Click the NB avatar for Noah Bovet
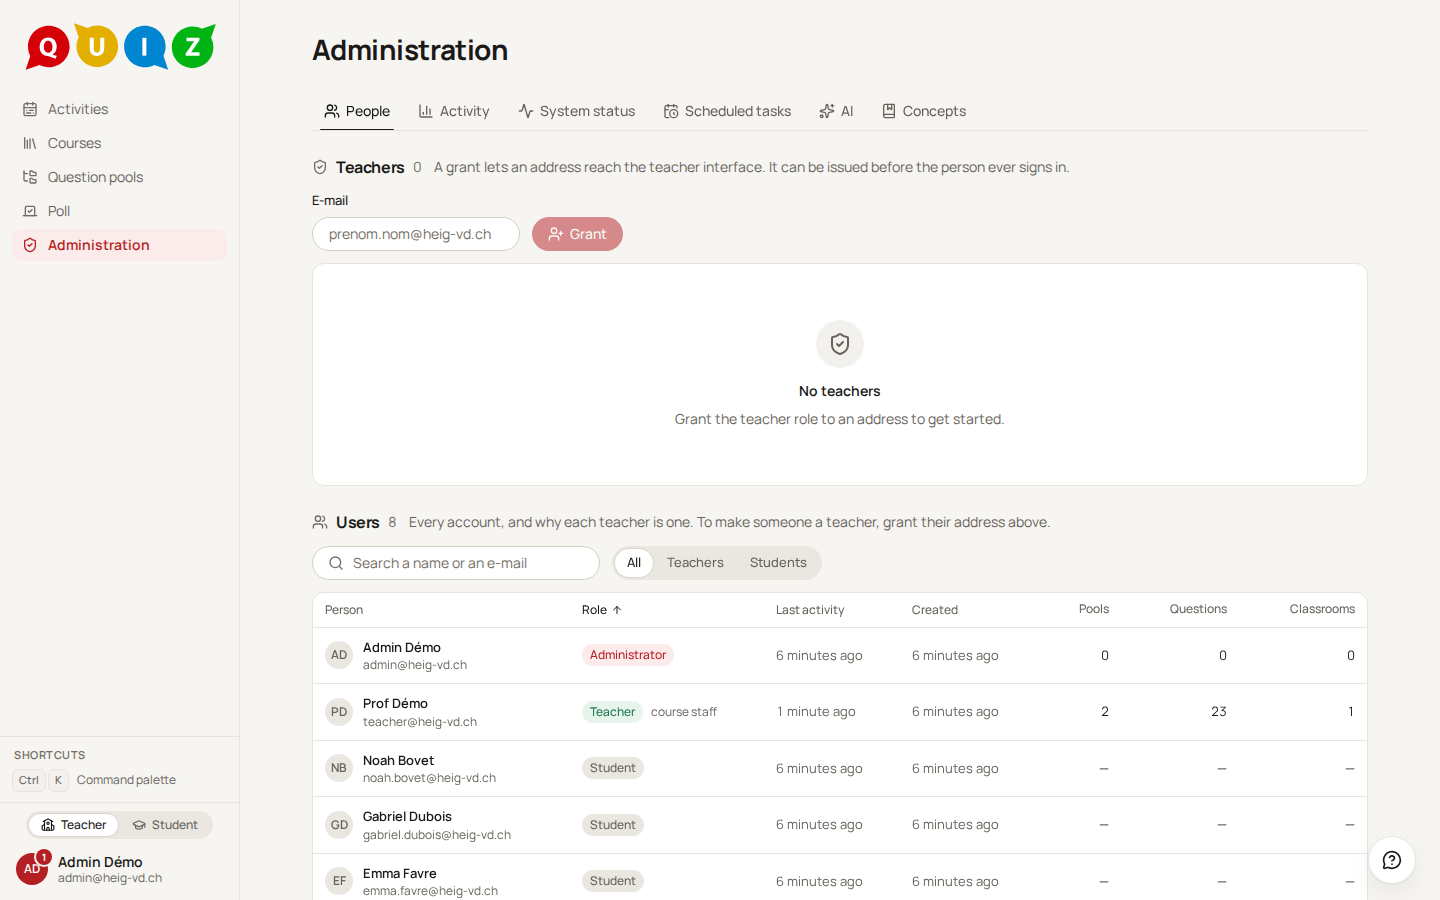This screenshot has height=900, width=1440. [x=339, y=768]
